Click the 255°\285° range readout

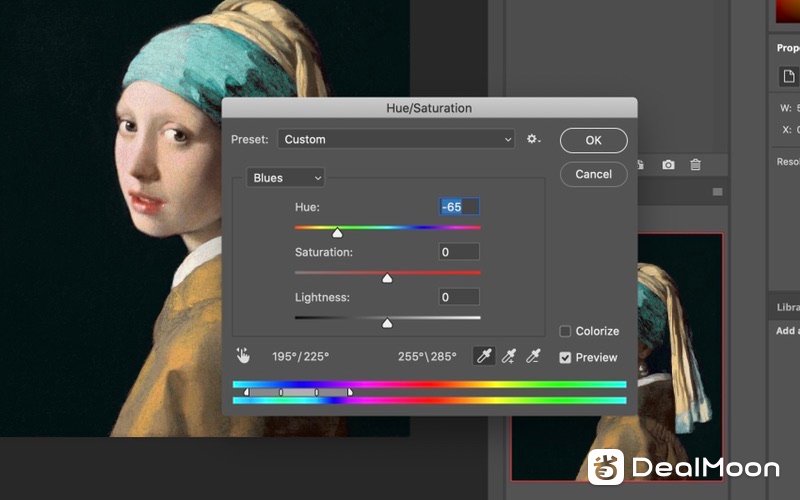427,357
